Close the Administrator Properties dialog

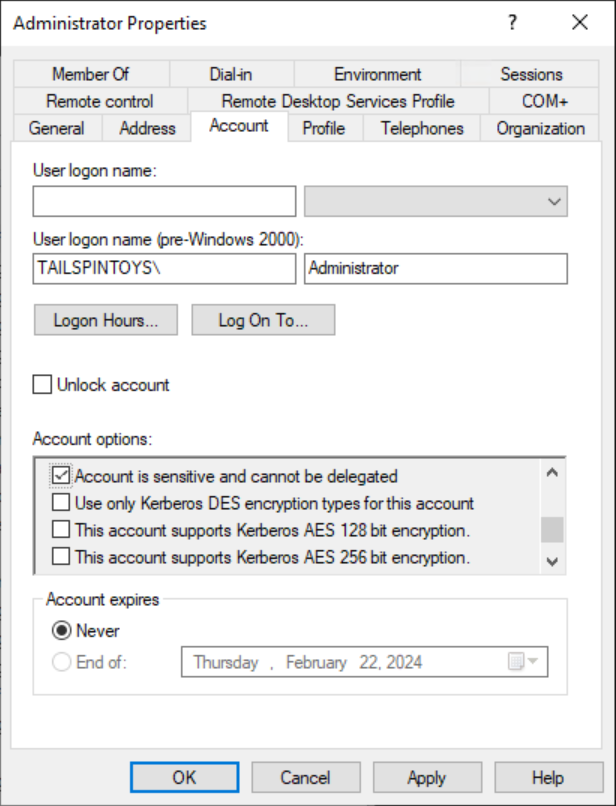580,23
